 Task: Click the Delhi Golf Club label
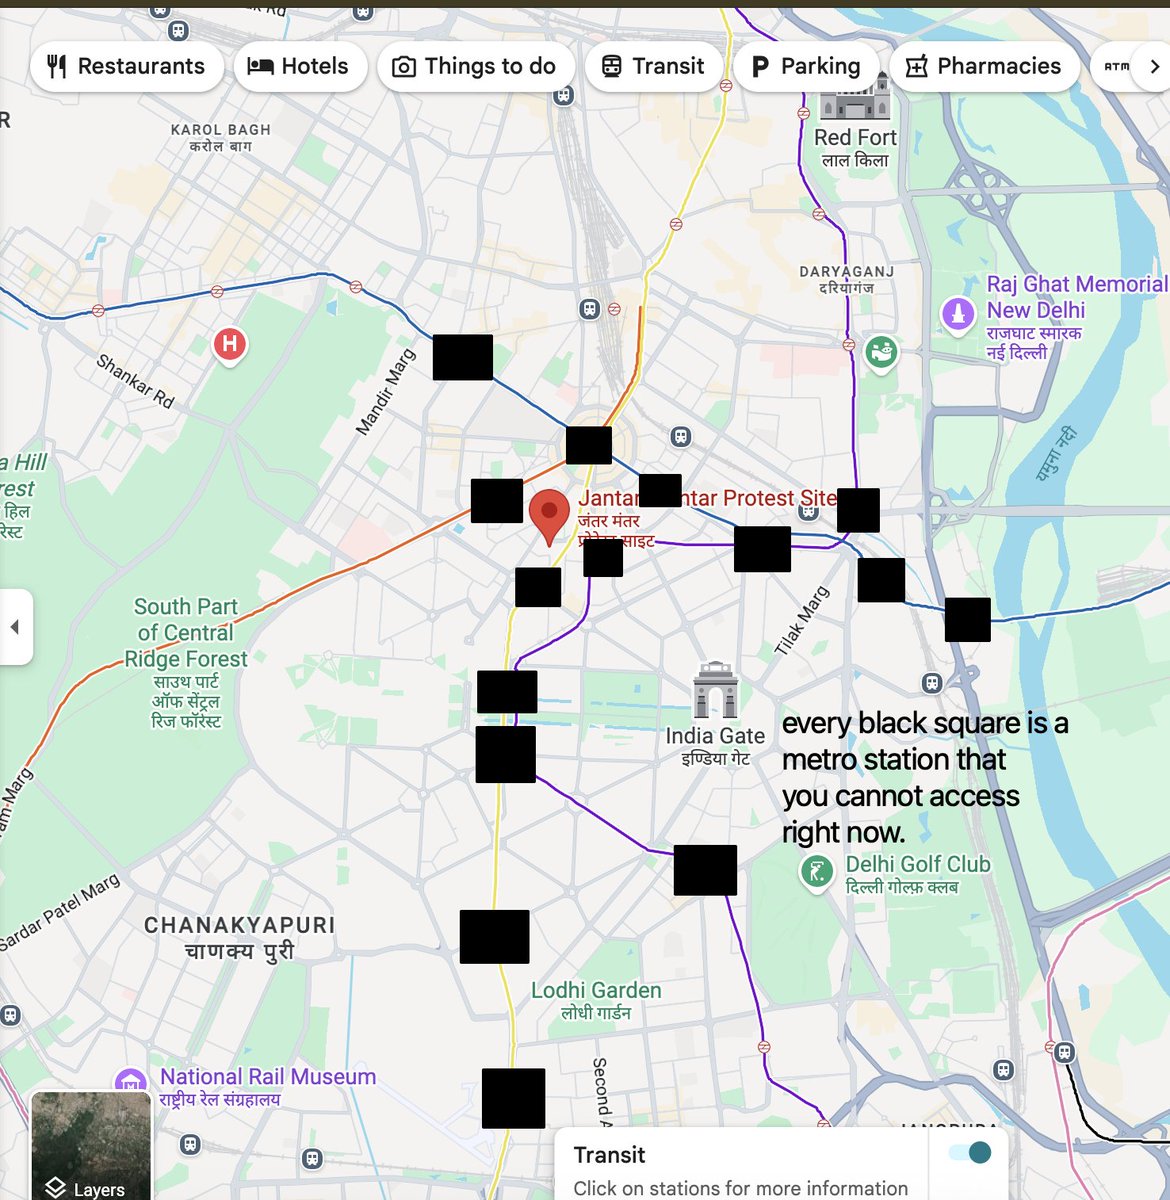click(917, 875)
